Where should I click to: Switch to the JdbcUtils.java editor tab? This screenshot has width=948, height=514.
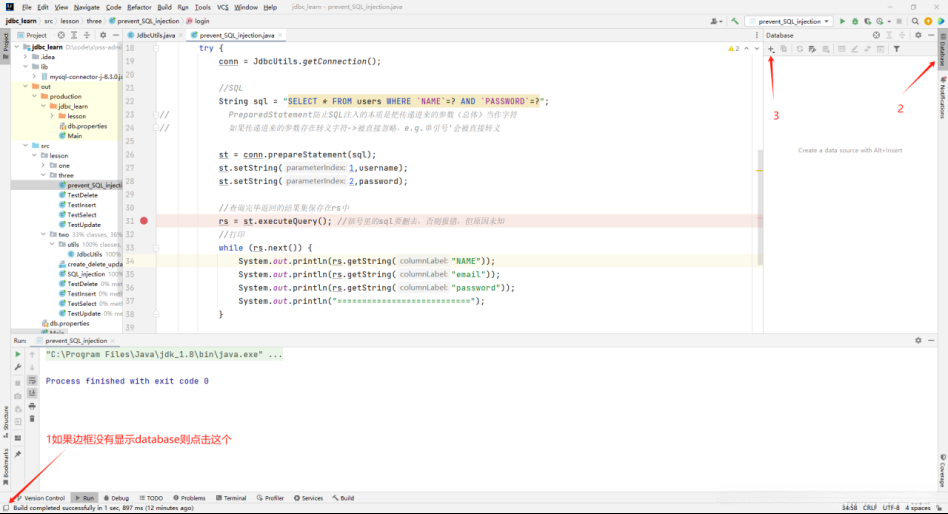(x=155, y=35)
